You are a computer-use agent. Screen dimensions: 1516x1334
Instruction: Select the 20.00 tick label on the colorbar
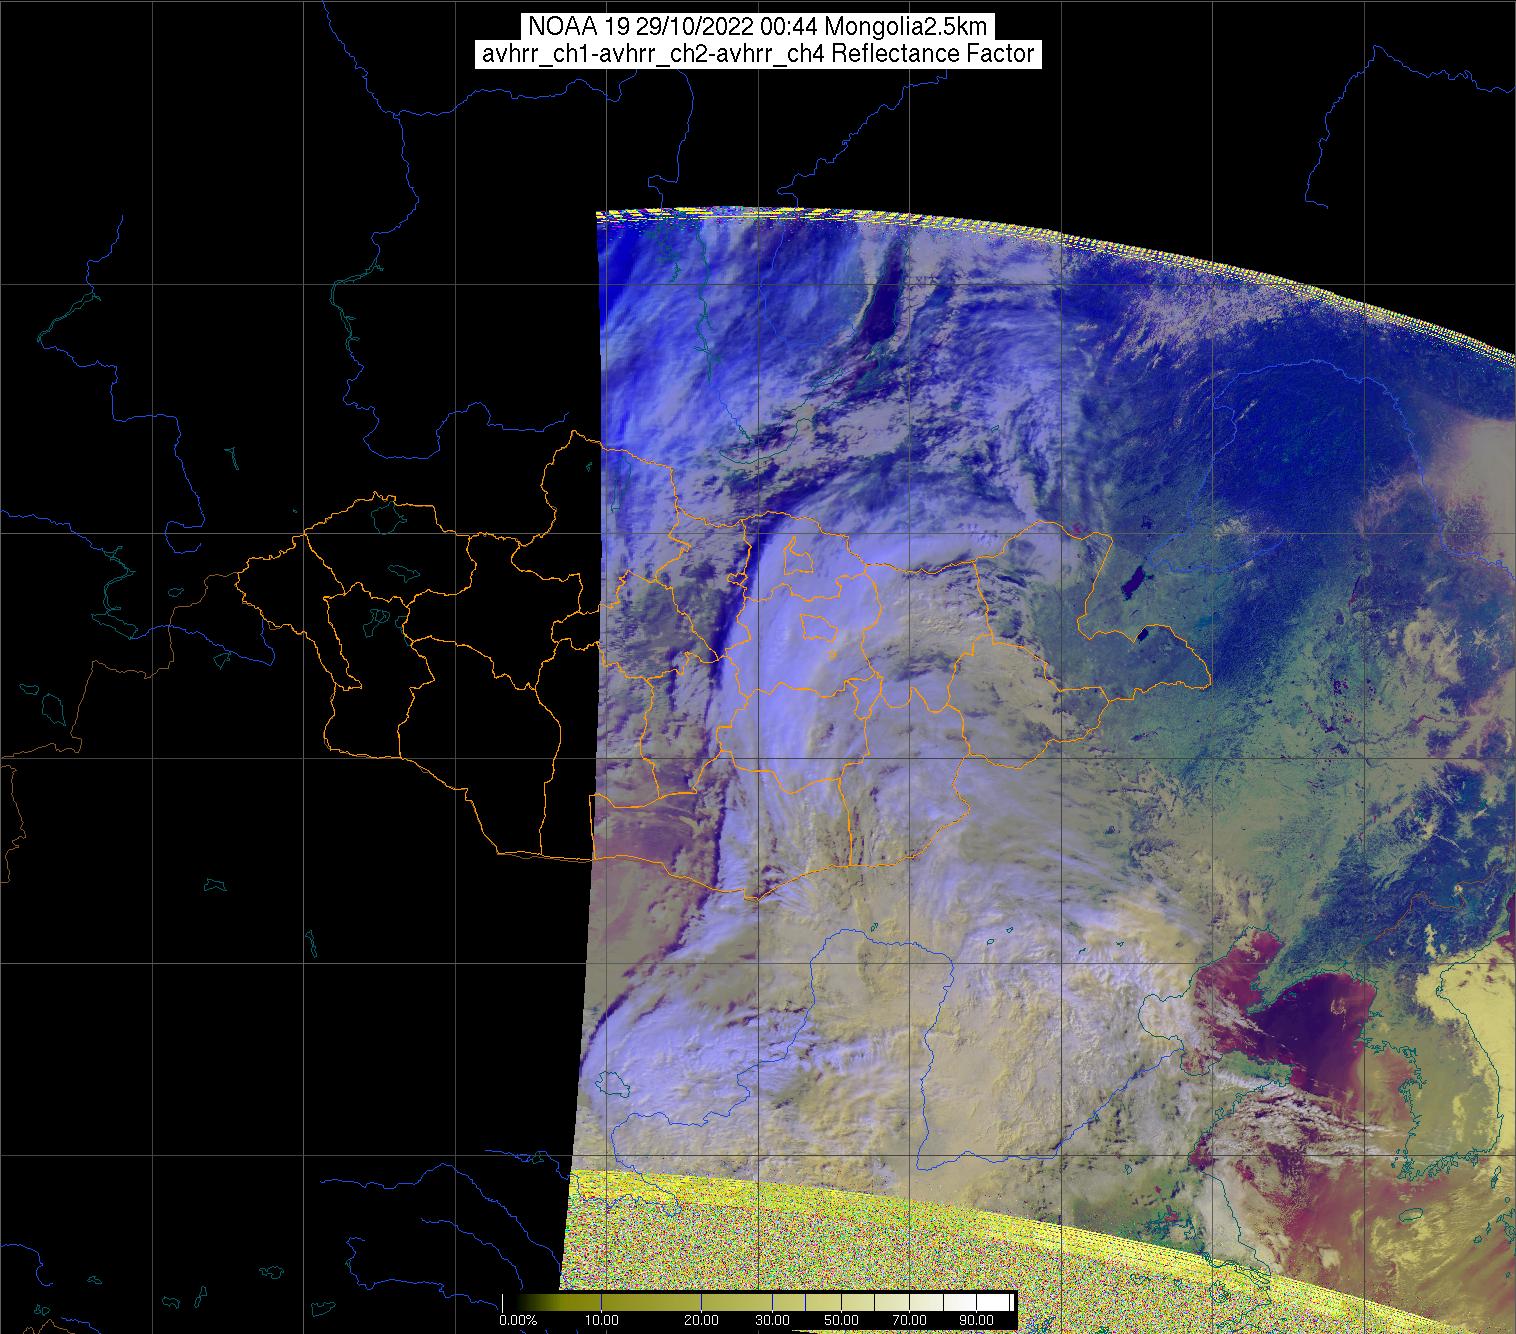coord(701,1321)
